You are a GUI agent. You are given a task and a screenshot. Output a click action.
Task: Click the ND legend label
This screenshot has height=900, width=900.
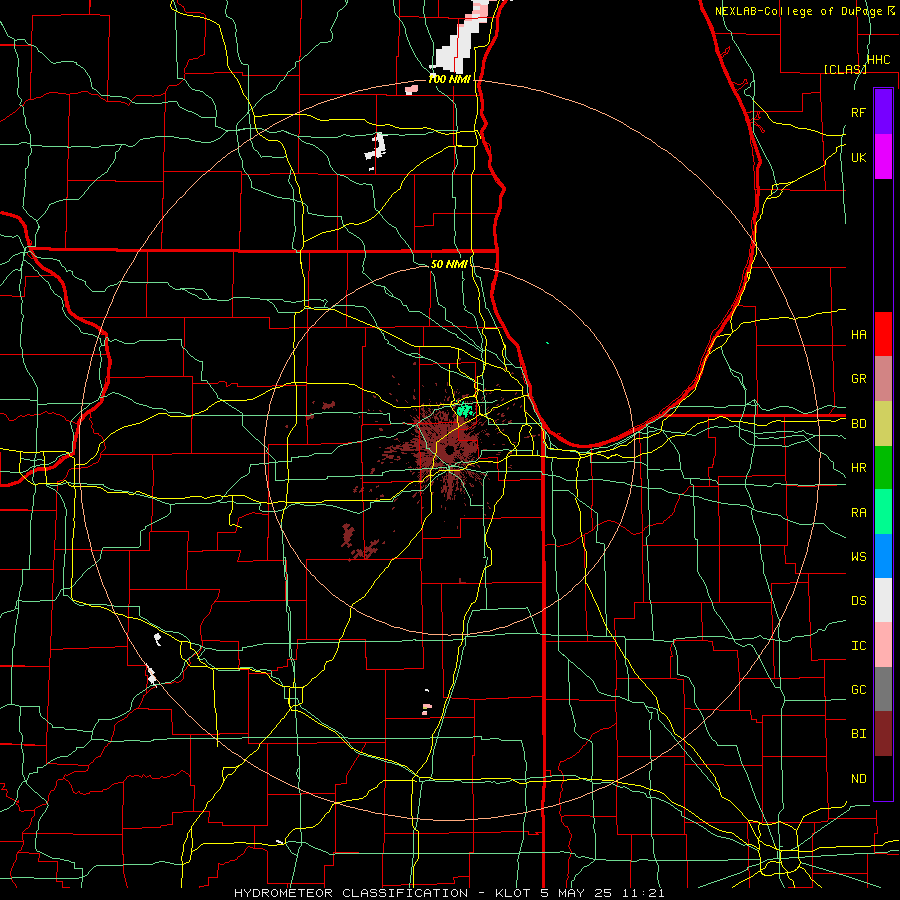(x=859, y=779)
